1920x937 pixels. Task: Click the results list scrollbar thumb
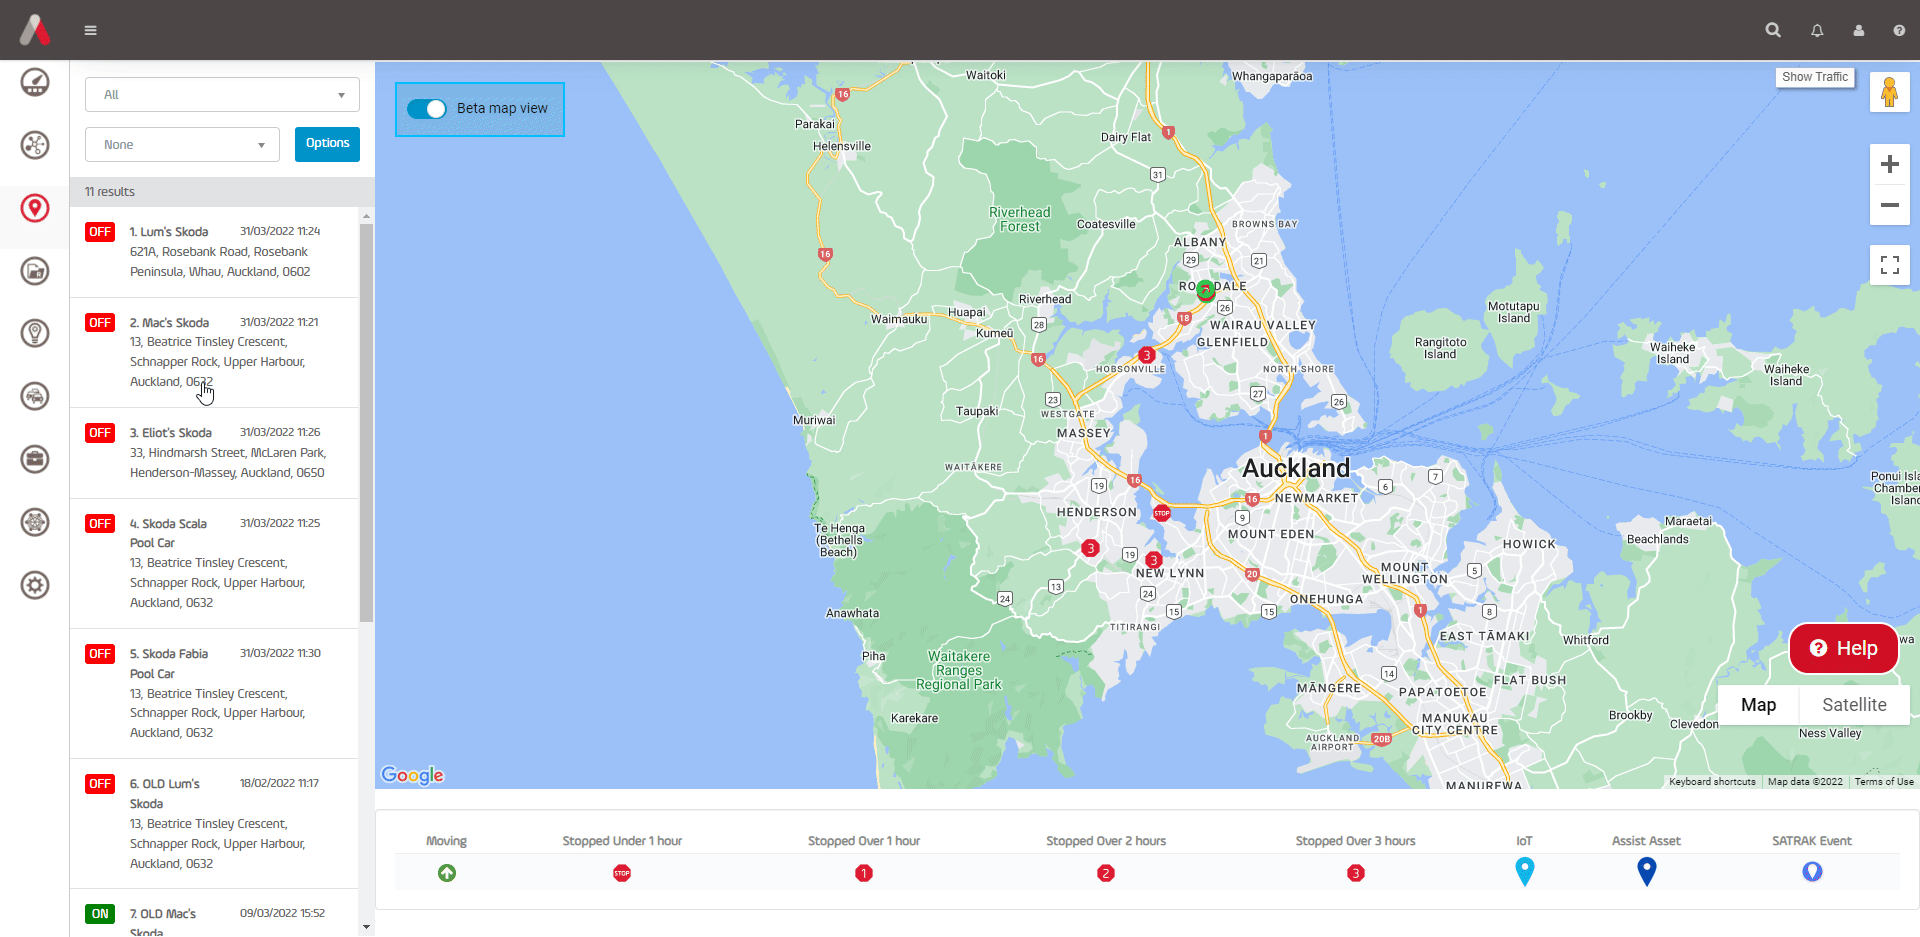pos(366,423)
